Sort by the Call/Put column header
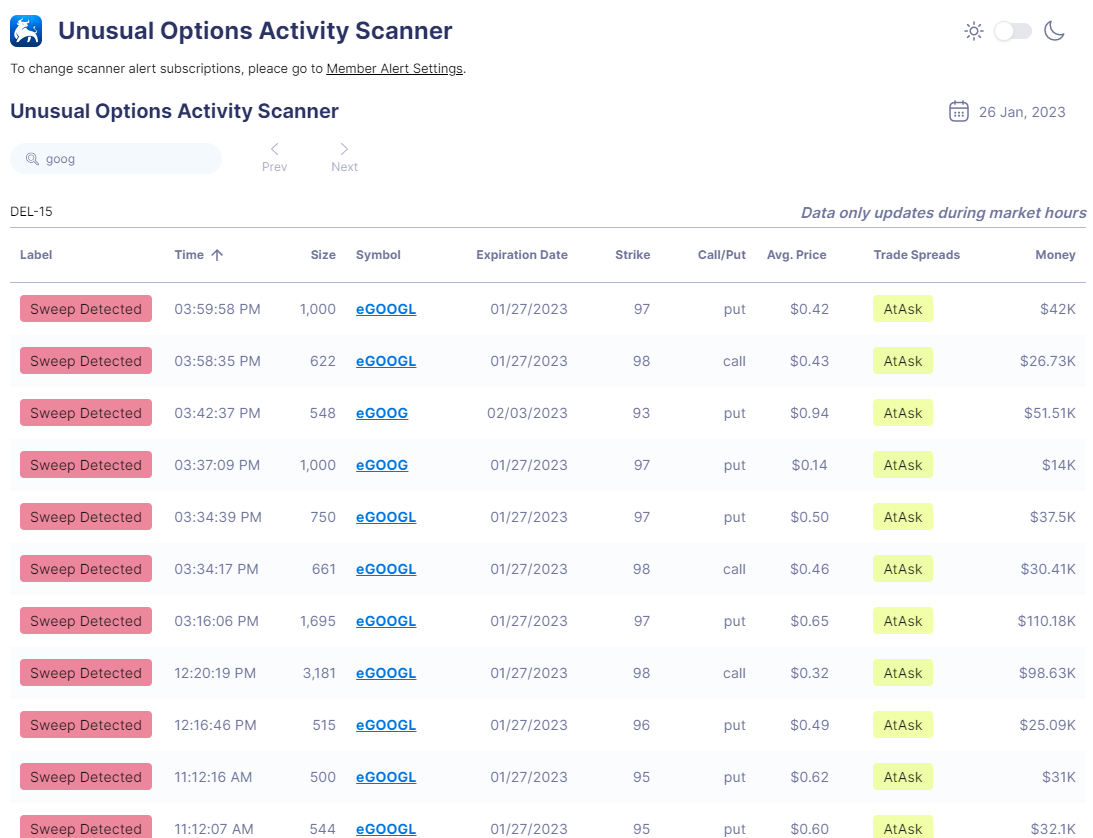Viewport: 1093px width, 838px height. point(721,255)
